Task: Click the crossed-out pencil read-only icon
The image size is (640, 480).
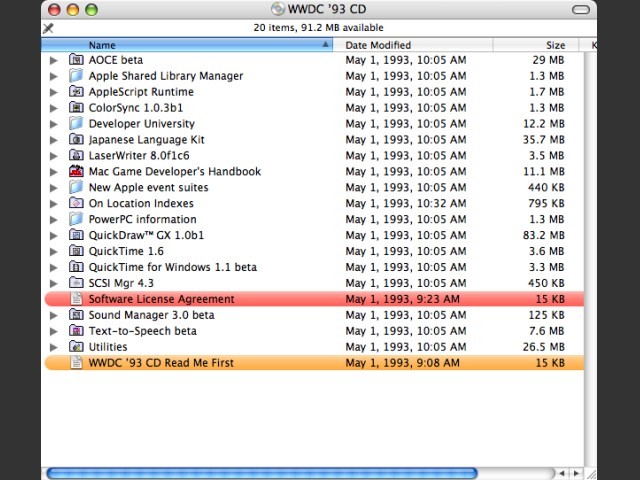Action: click(48, 28)
